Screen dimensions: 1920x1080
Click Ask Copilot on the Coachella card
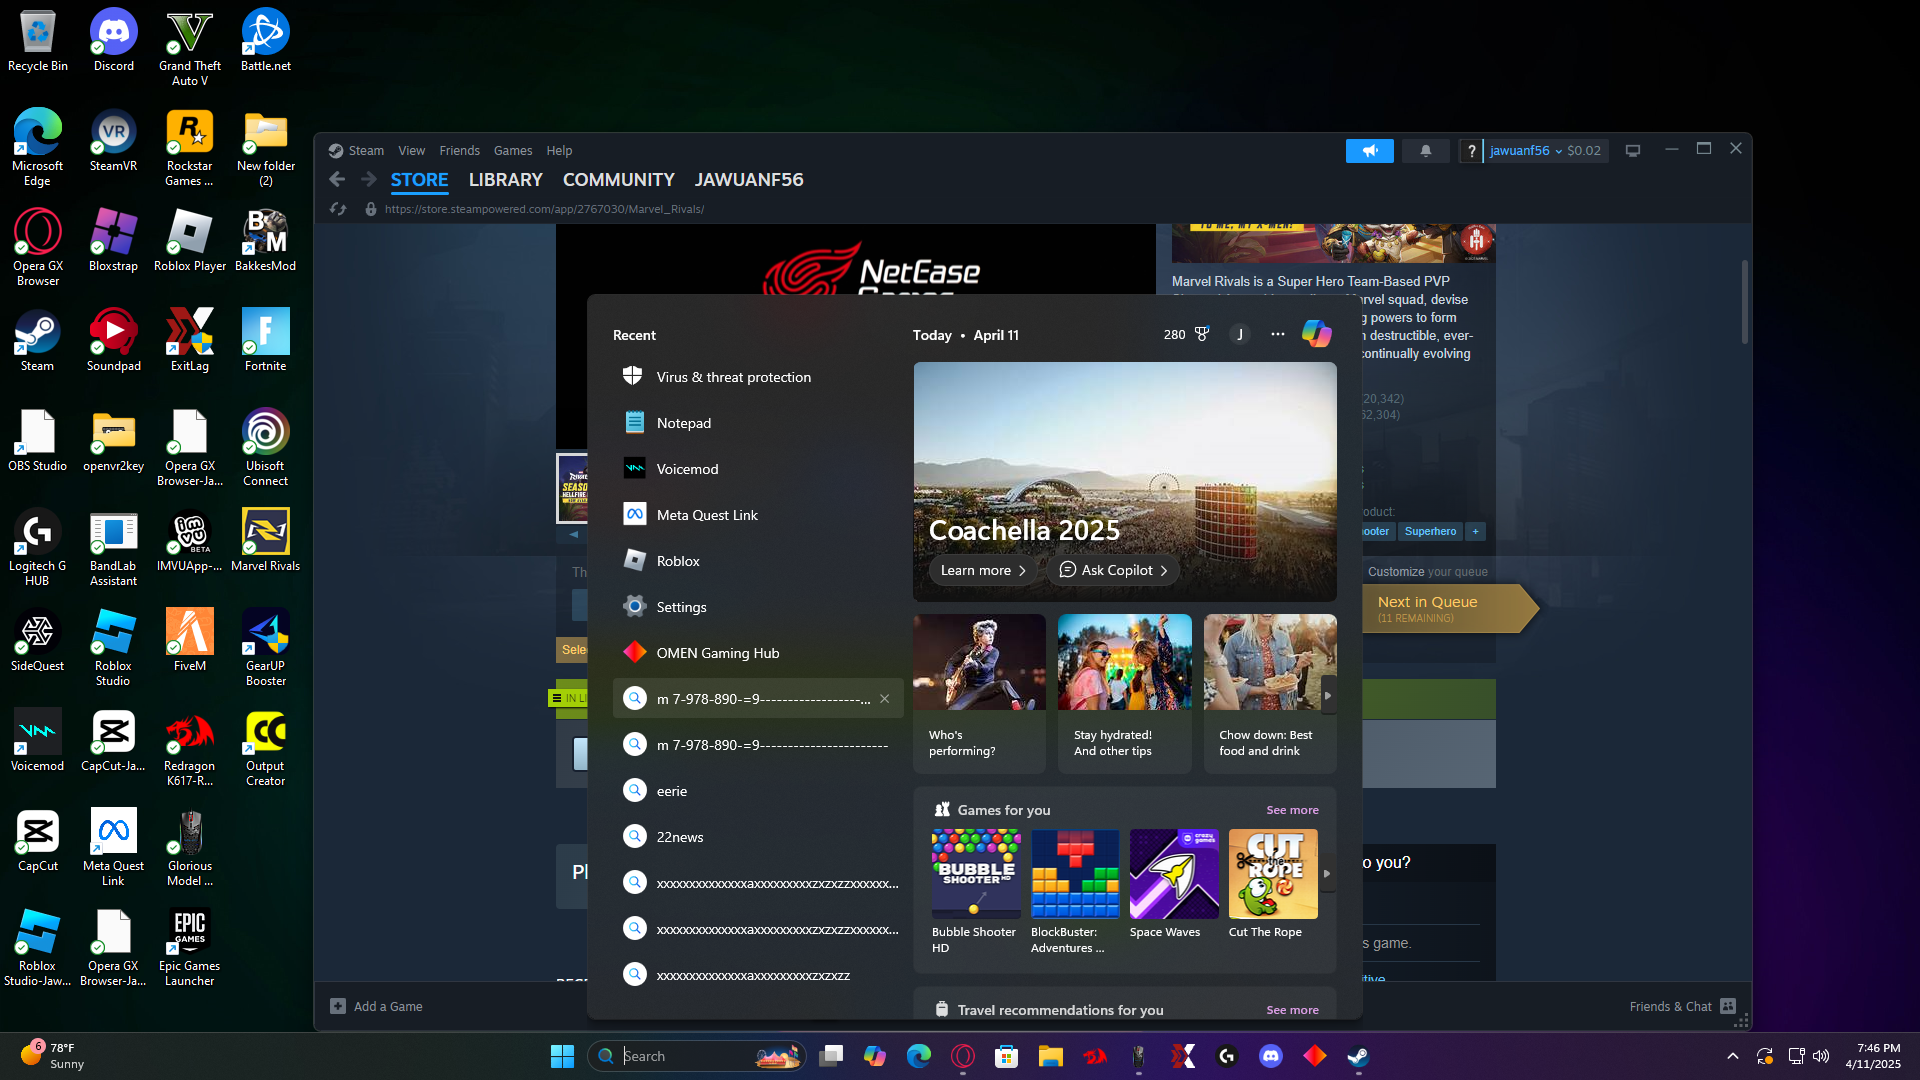(x=1114, y=570)
